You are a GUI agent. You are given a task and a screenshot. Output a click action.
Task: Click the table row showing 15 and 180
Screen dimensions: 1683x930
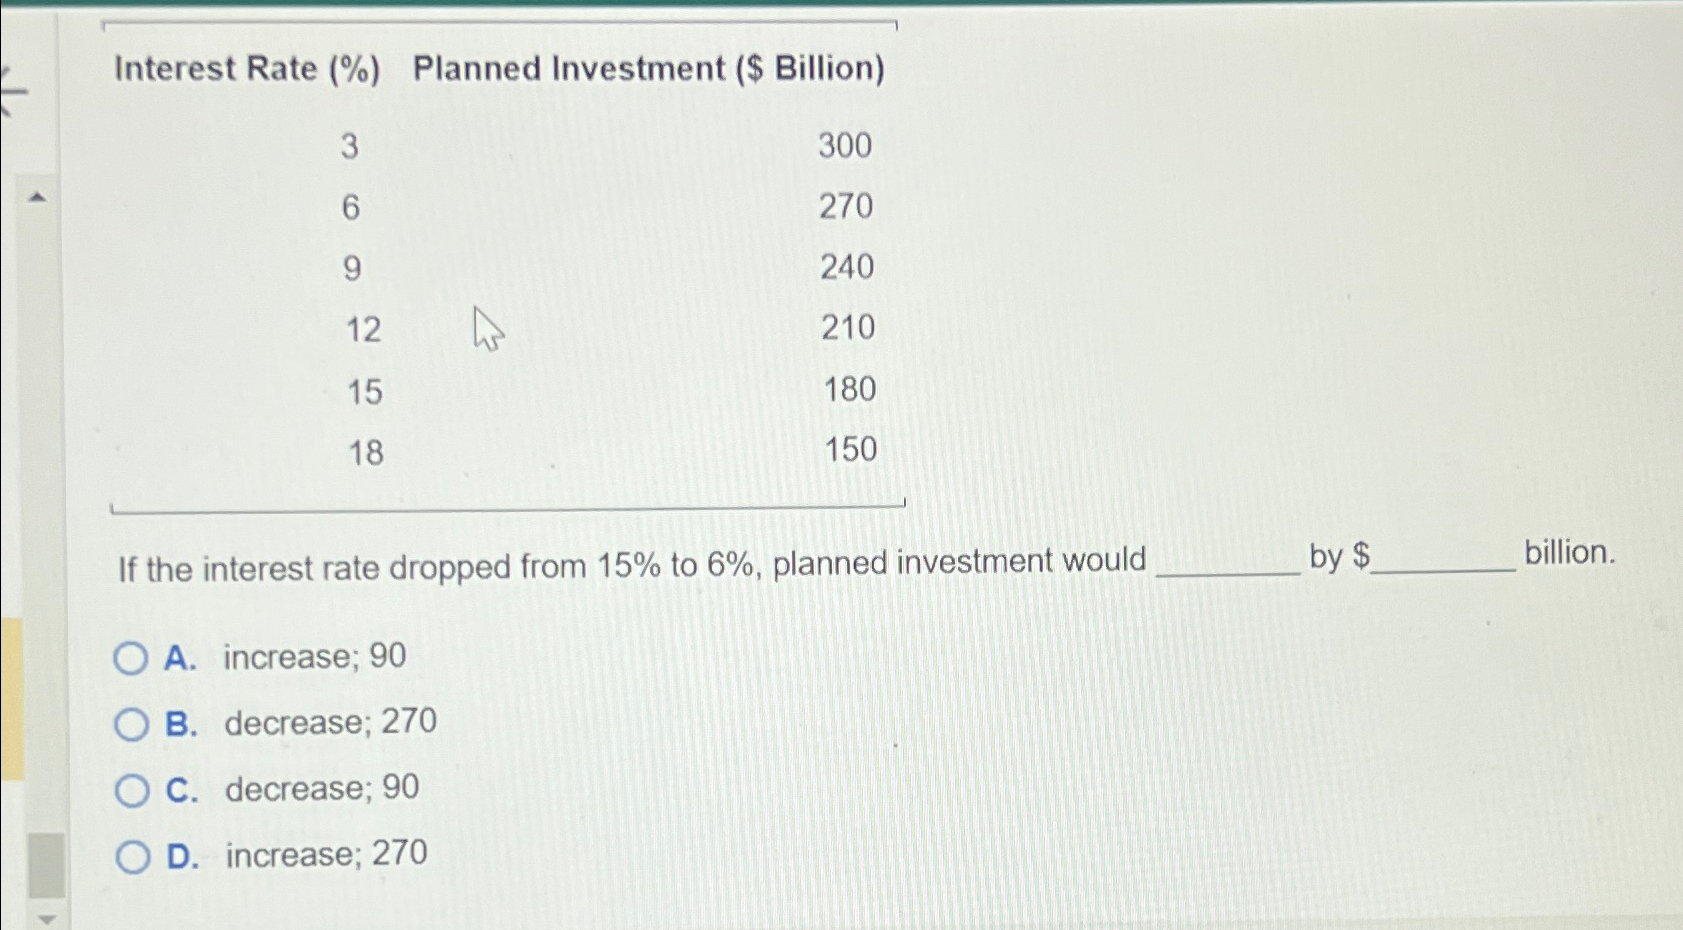600,390
